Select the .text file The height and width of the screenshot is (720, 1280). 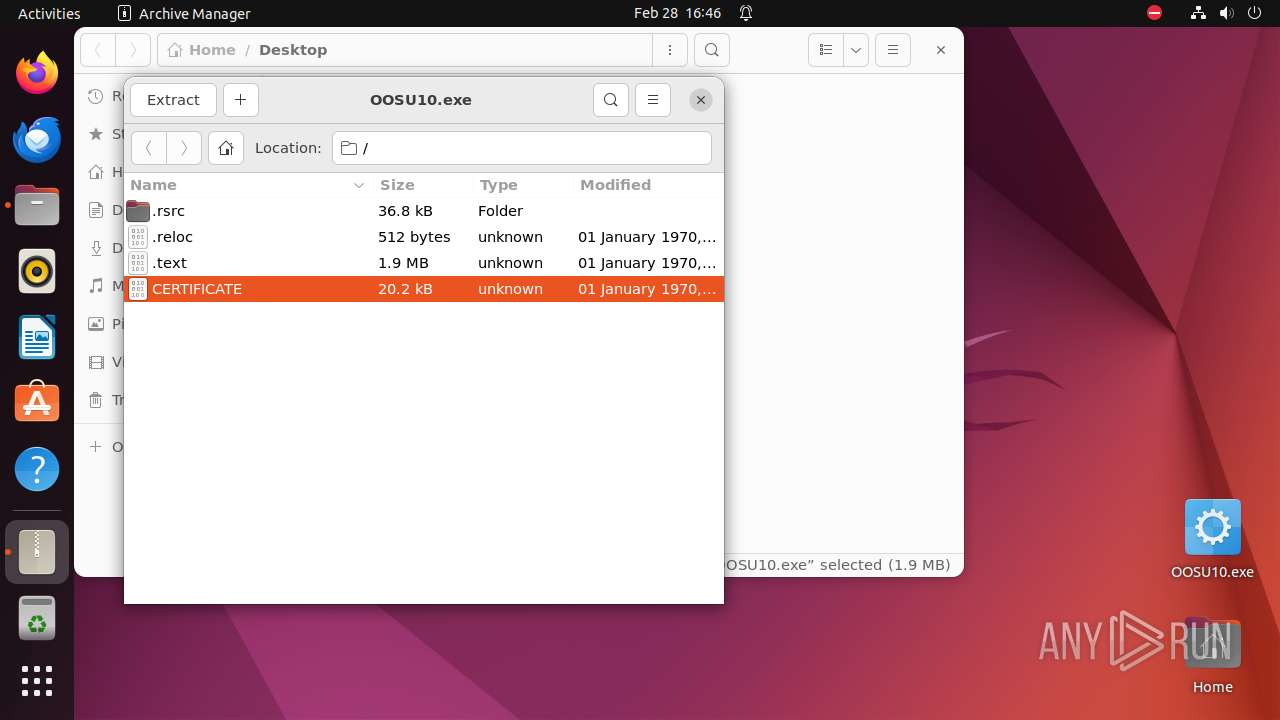pyautogui.click(x=424, y=263)
